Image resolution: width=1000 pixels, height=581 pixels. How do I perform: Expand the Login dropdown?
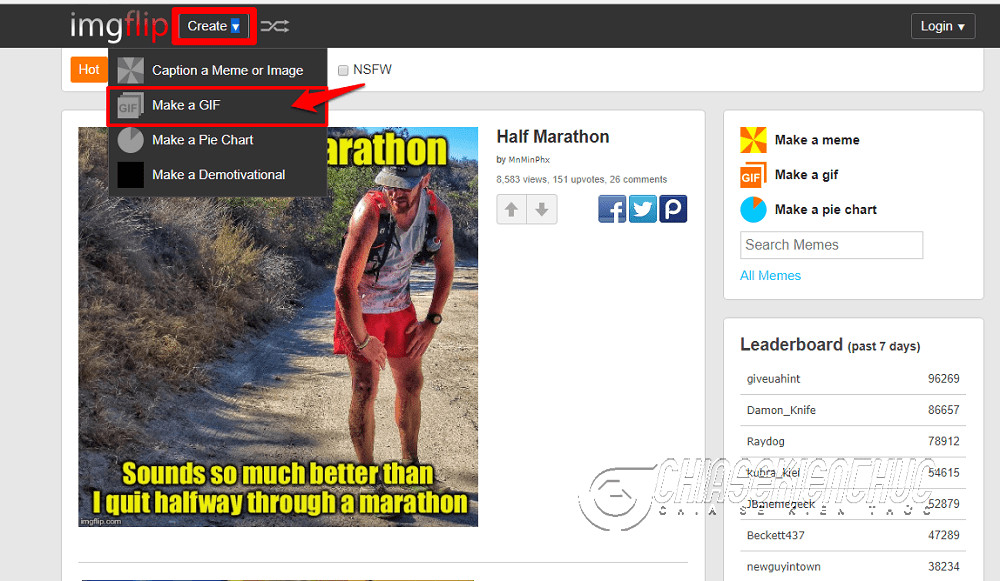(943, 27)
